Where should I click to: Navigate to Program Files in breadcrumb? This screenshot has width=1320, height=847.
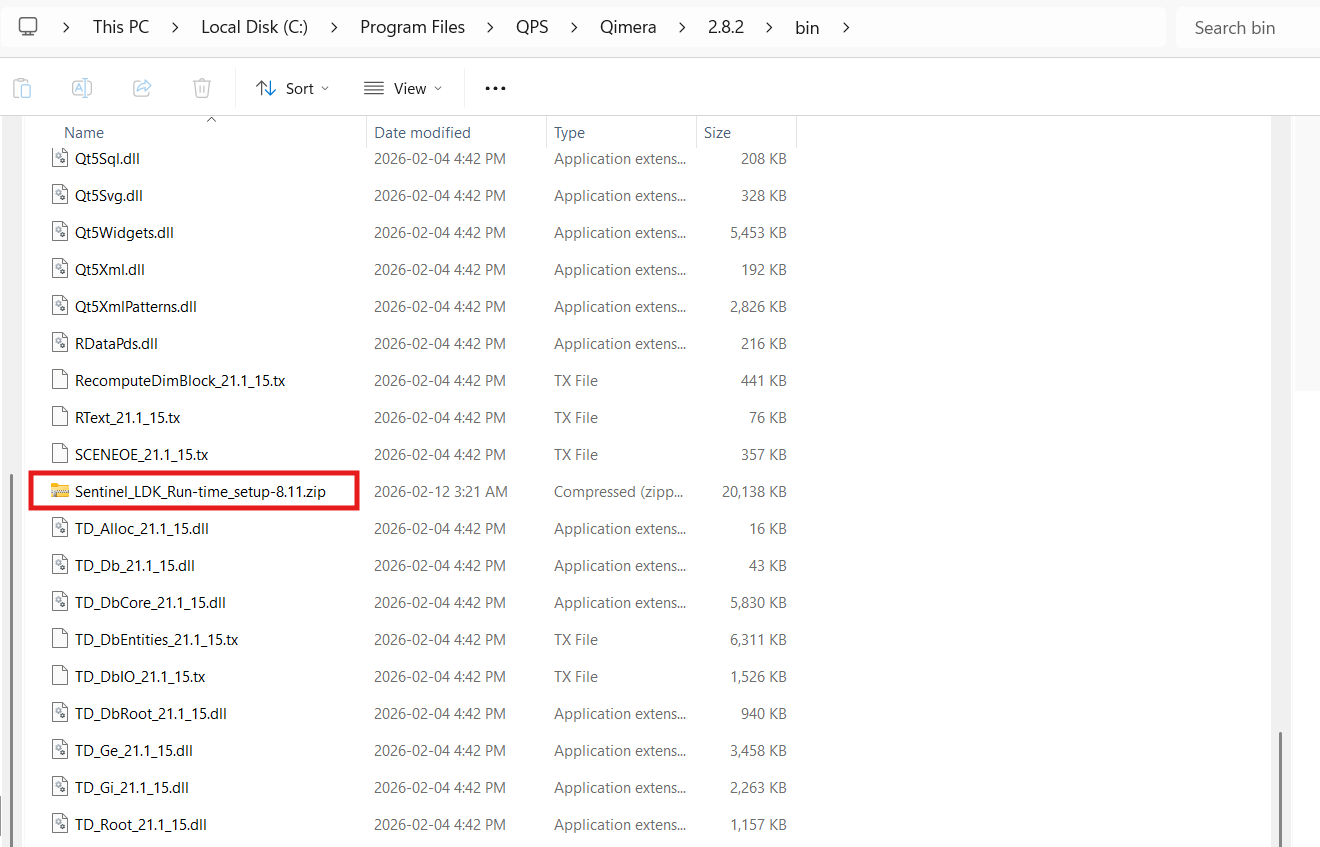click(x=412, y=28)
